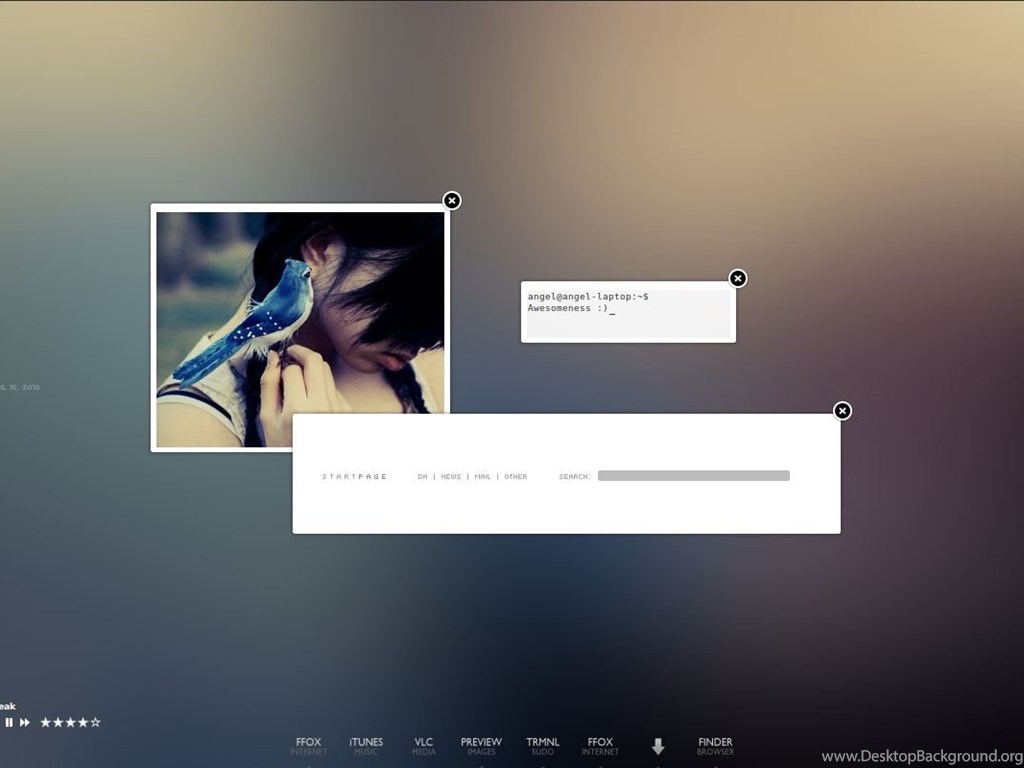Image resolution: width=1024 pixels, height=768 pixels.
Task: Skip forward to the next track
Action: (x=25, y=722)
